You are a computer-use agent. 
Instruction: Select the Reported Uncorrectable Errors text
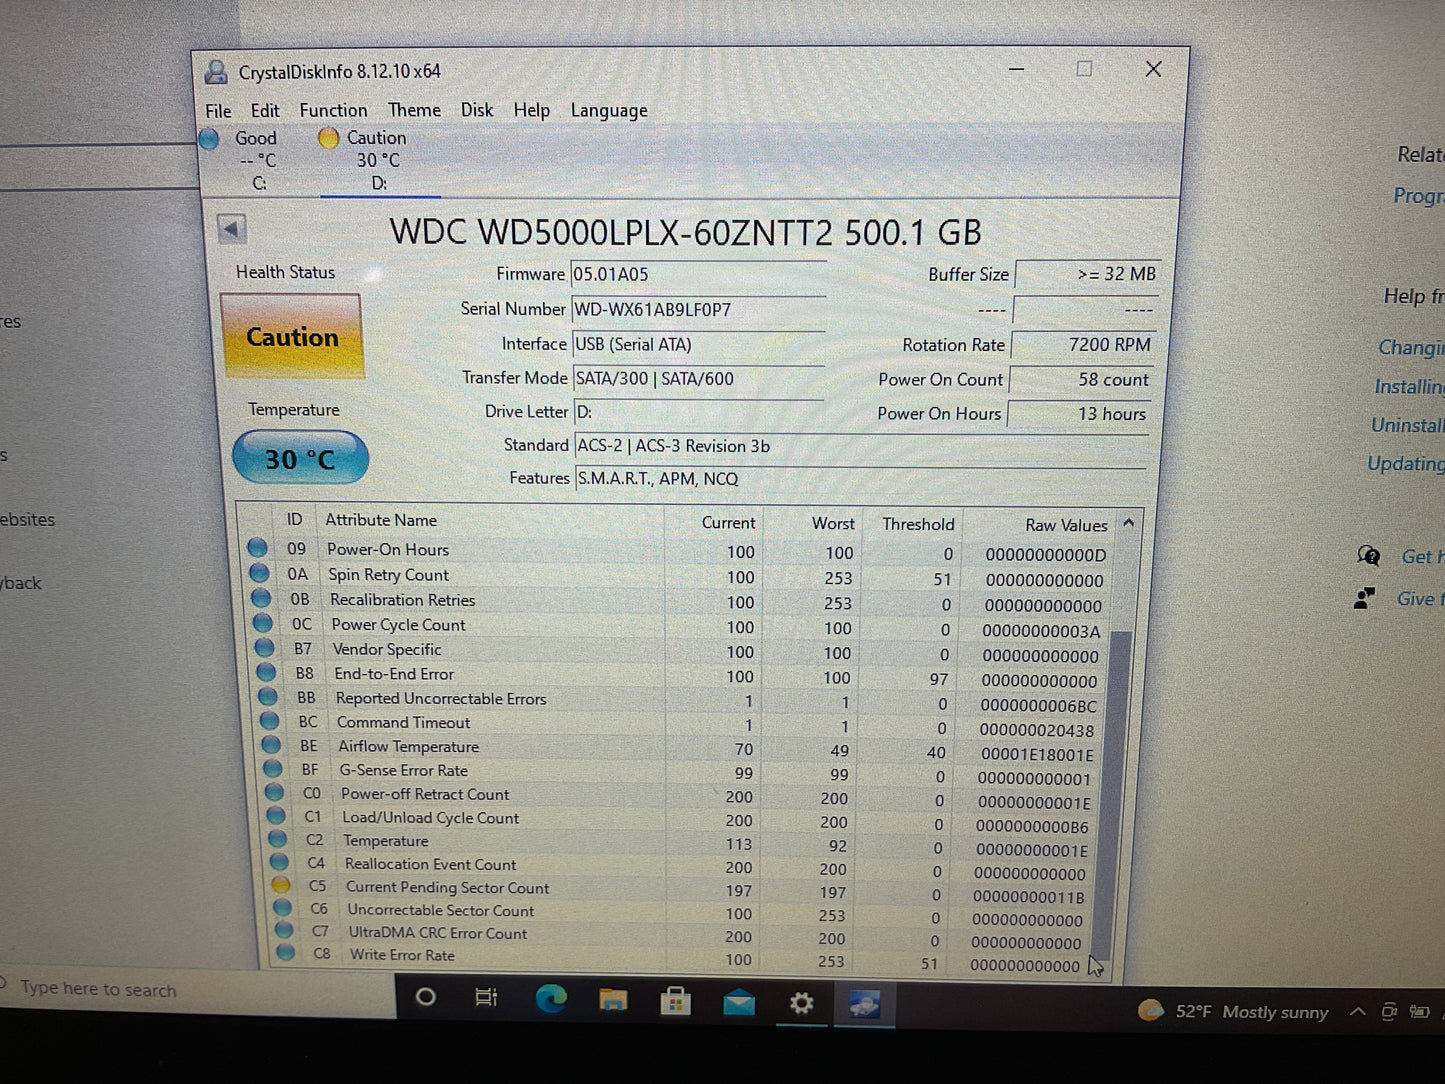pyautogui.click(x=441, y=699)
